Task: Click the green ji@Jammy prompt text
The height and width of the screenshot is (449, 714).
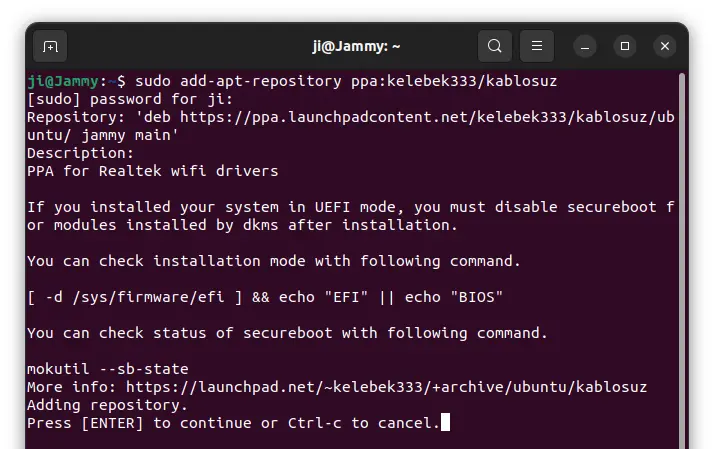Action: coord(64,80)
